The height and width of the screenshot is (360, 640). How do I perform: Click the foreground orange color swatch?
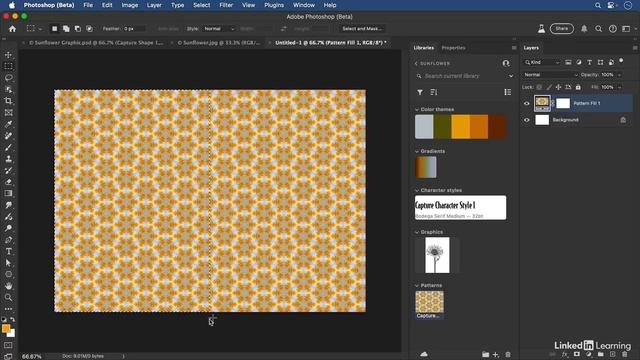pyautogui.click(x=6, y=329)
